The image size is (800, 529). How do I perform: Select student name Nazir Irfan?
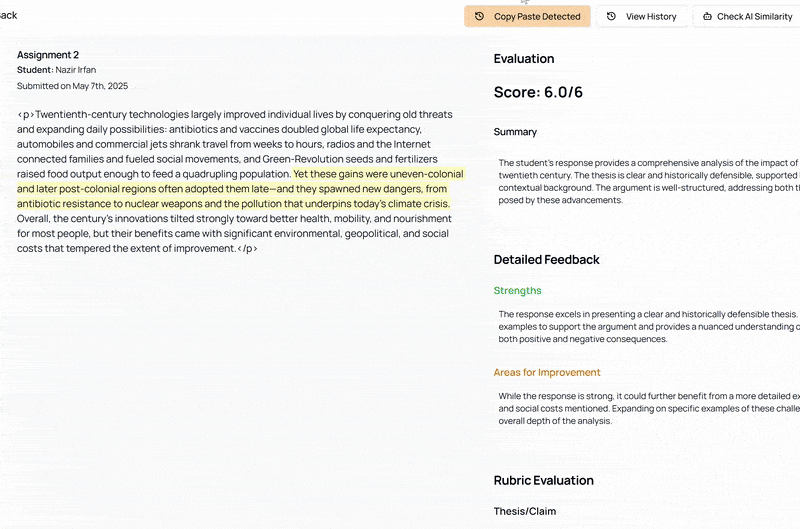pyautogui.click(x=80, y=70)
